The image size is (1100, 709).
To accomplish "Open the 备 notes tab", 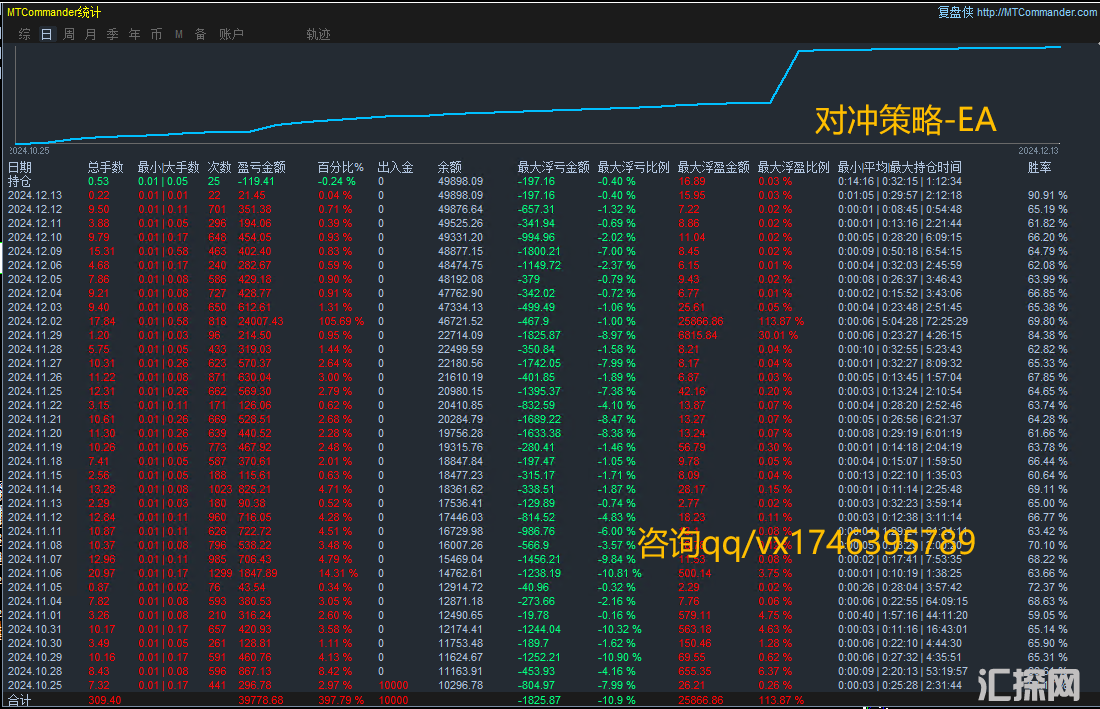I will [200, 34].
